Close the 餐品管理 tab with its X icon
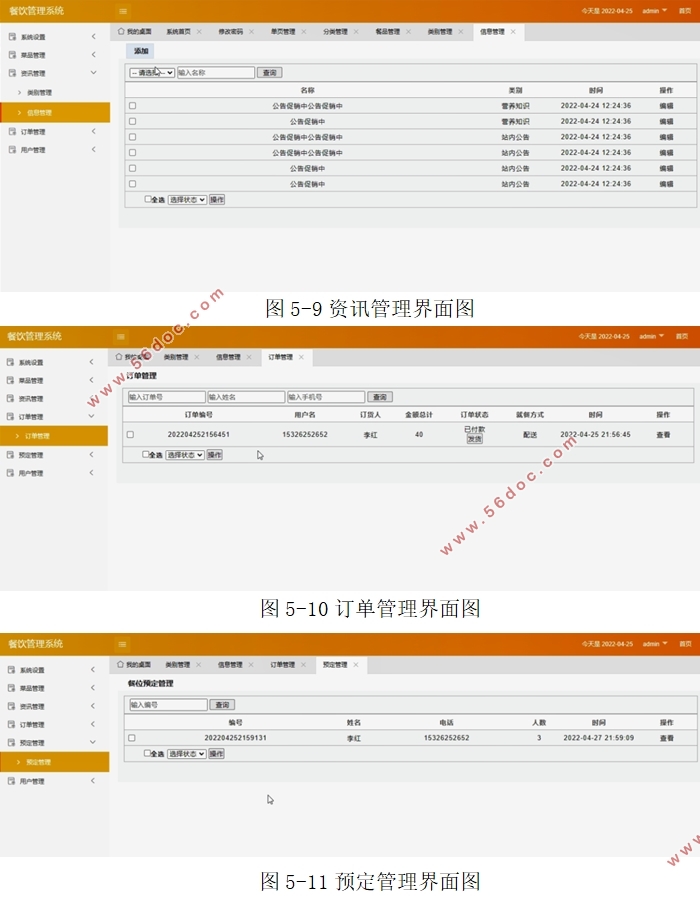The height and width of the screenshot is (906, 700). click(x=408, y=32)
